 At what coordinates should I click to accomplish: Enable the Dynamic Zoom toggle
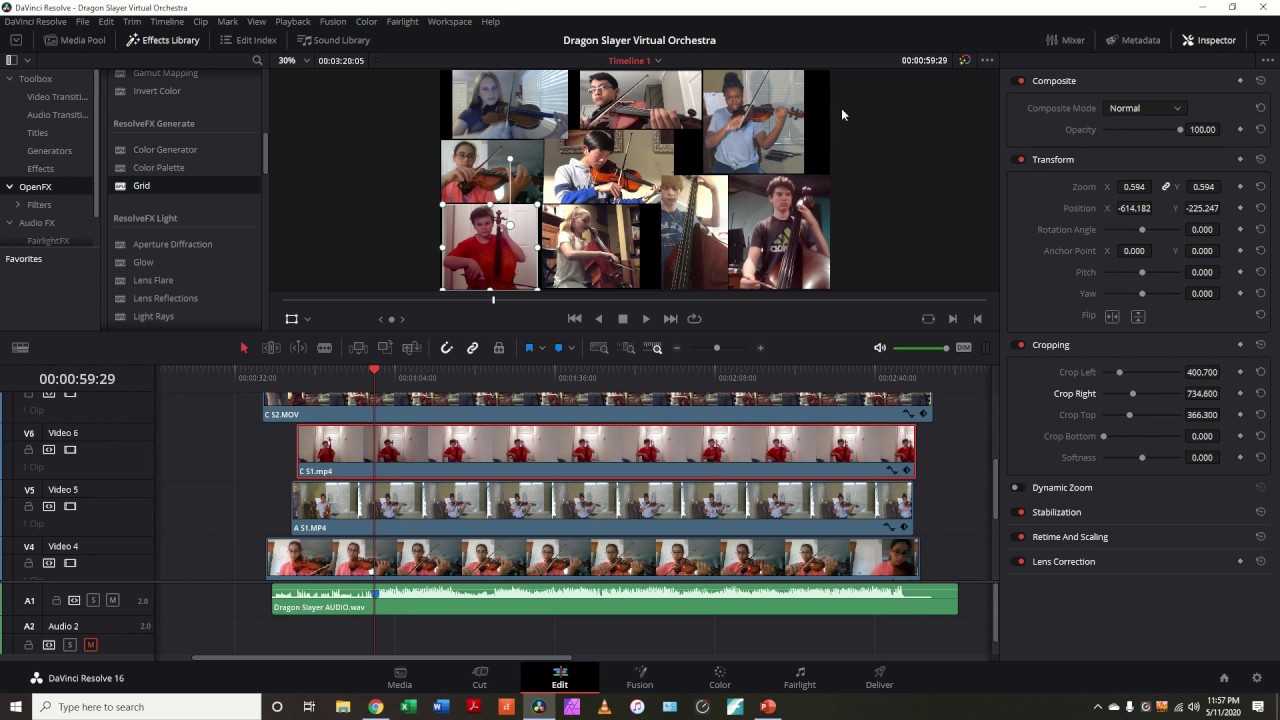(1015, 488)
